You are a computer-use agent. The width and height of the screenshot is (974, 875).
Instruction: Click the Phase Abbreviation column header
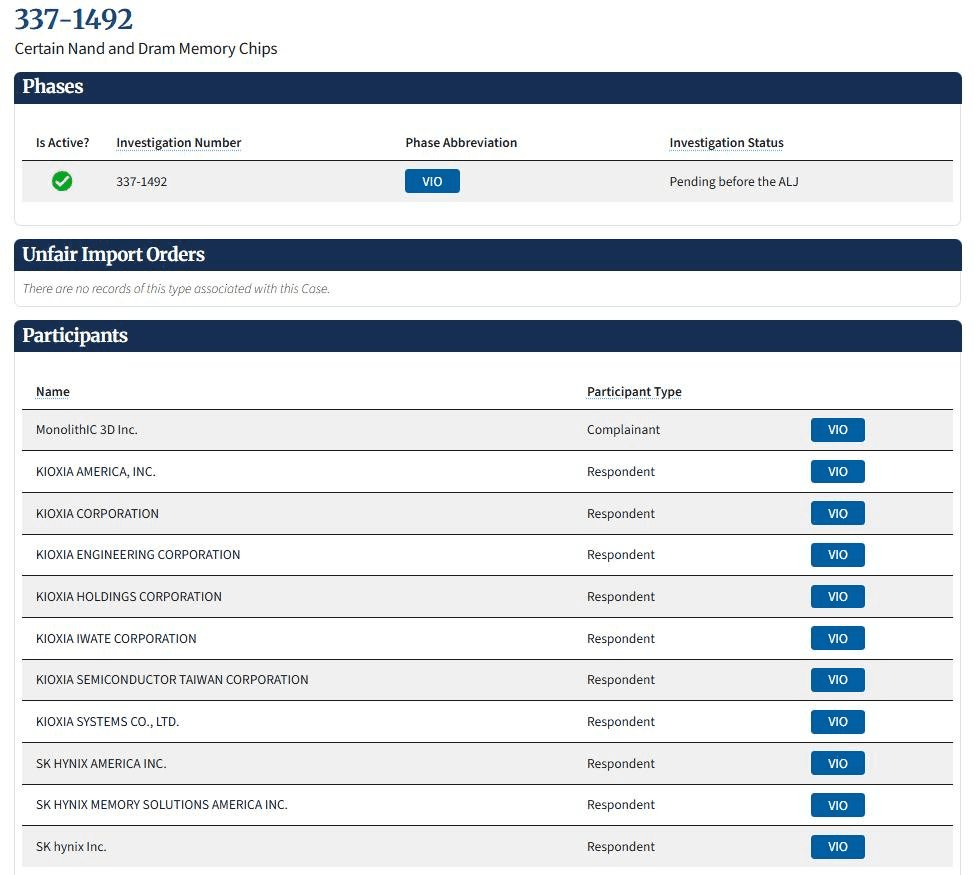click(x=461, y=143)
